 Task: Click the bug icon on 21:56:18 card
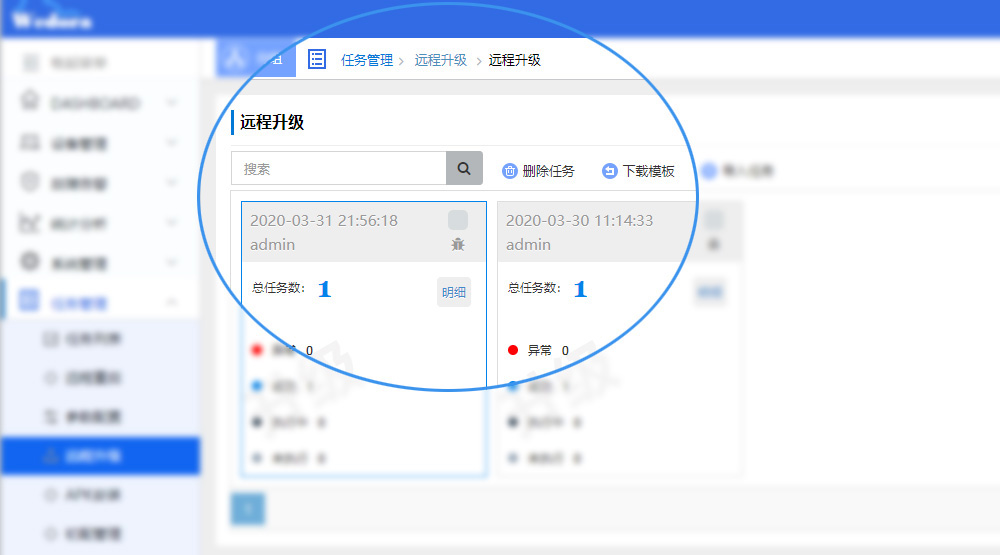458,244
